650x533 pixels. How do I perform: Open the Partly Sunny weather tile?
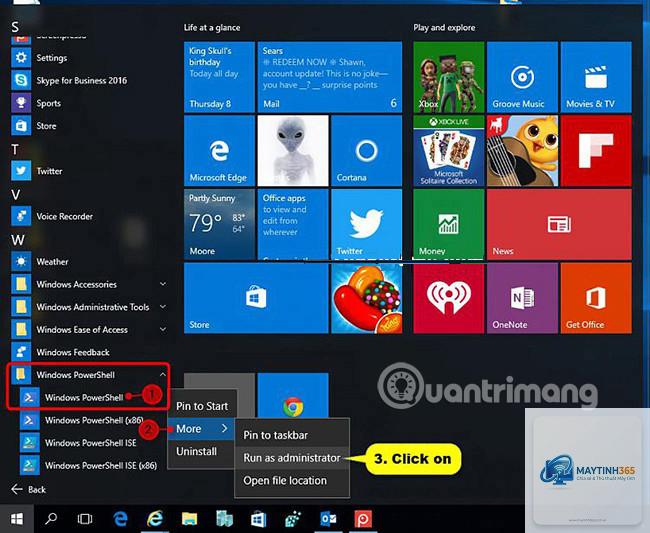point(219,224)
